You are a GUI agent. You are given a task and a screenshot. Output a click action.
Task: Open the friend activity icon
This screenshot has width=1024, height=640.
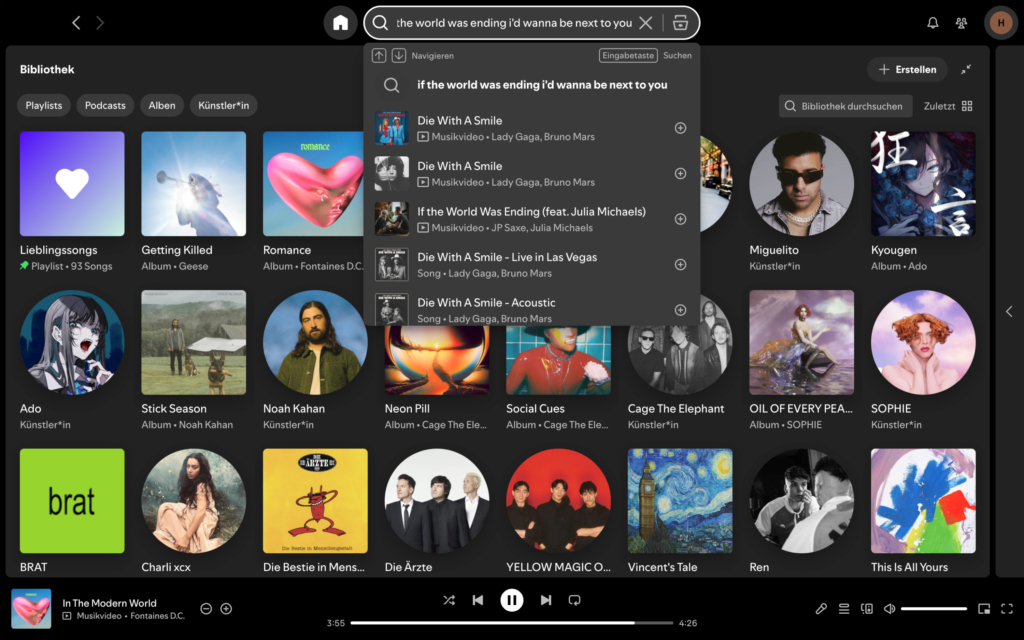tap(960, 22)
